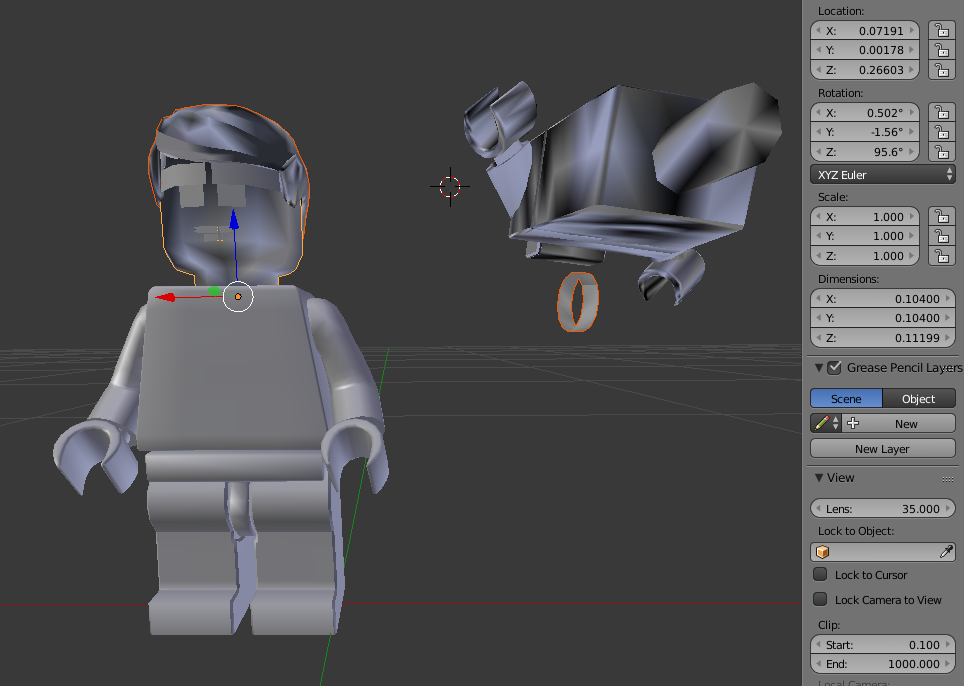Decrease Lens value with the left arrow
The width and height of the screenshot is (964, 686).
[818, 508]
